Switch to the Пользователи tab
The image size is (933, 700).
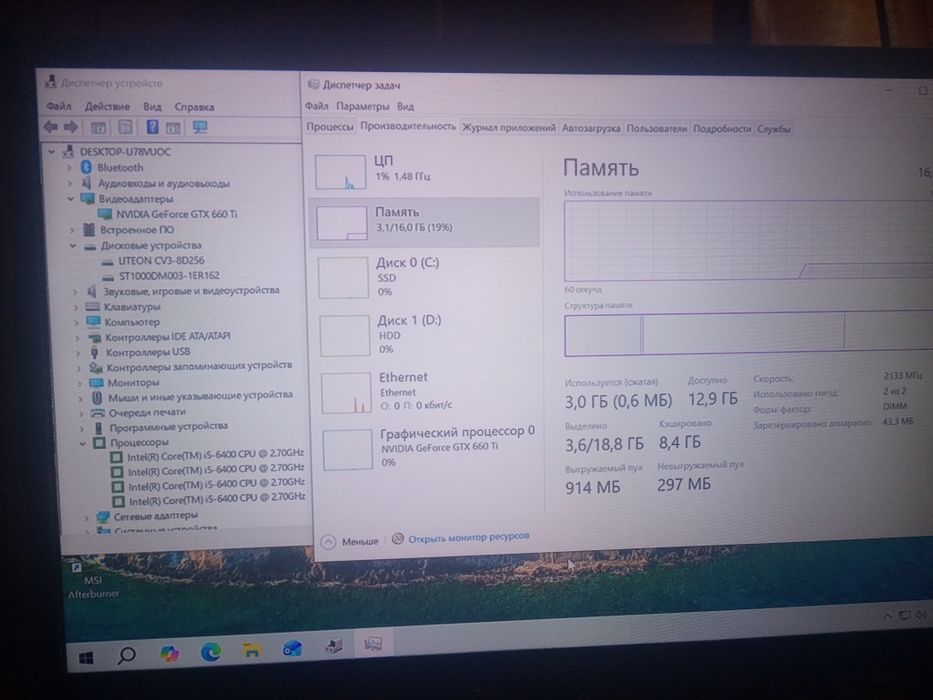tap(656, 128)
